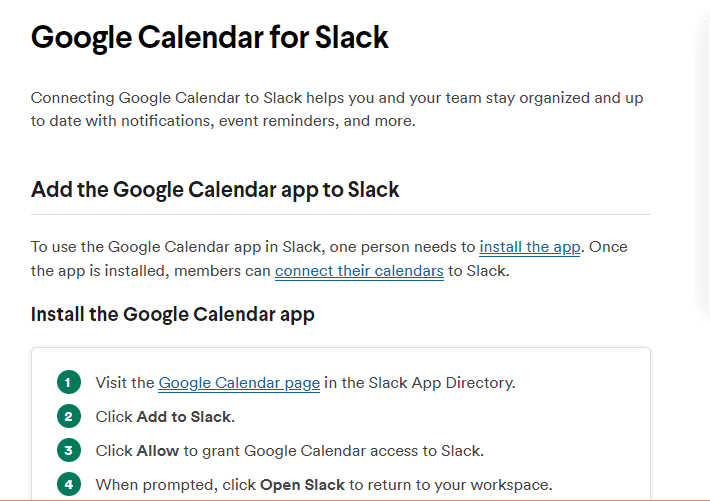The image size is (710, 501).
Task: Click the green step 4 number badge
Action: pos(69,484)
